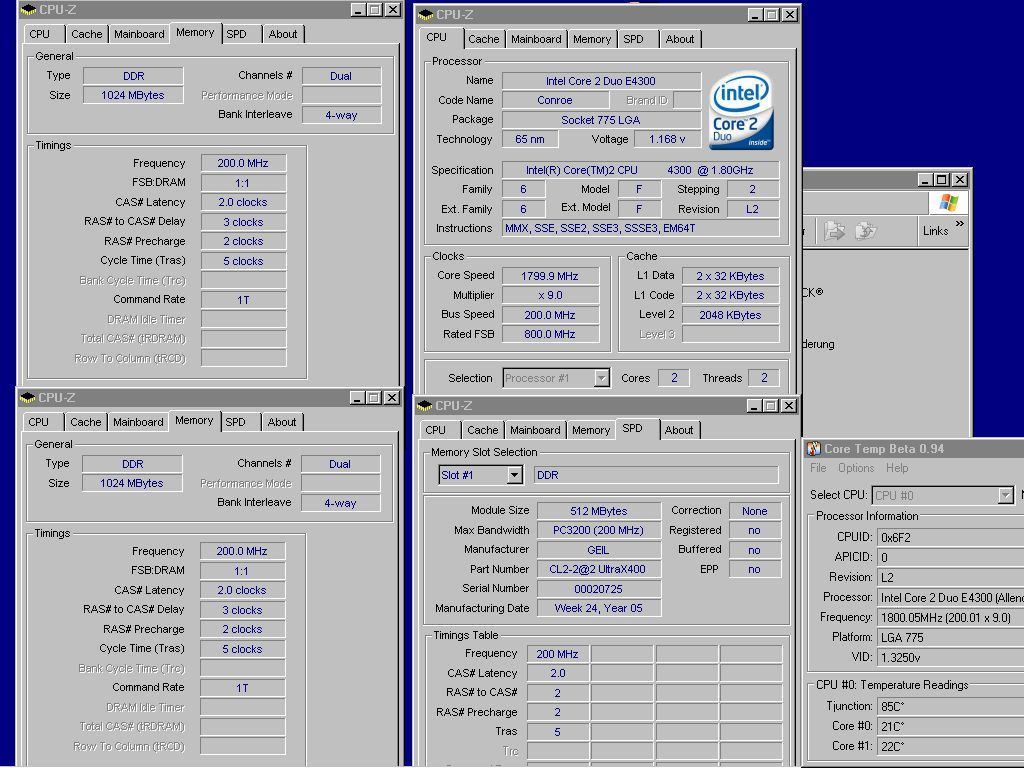Click the technology value '65 nm'
This screenshot has width=1024, height=768.
click(530, 139)
